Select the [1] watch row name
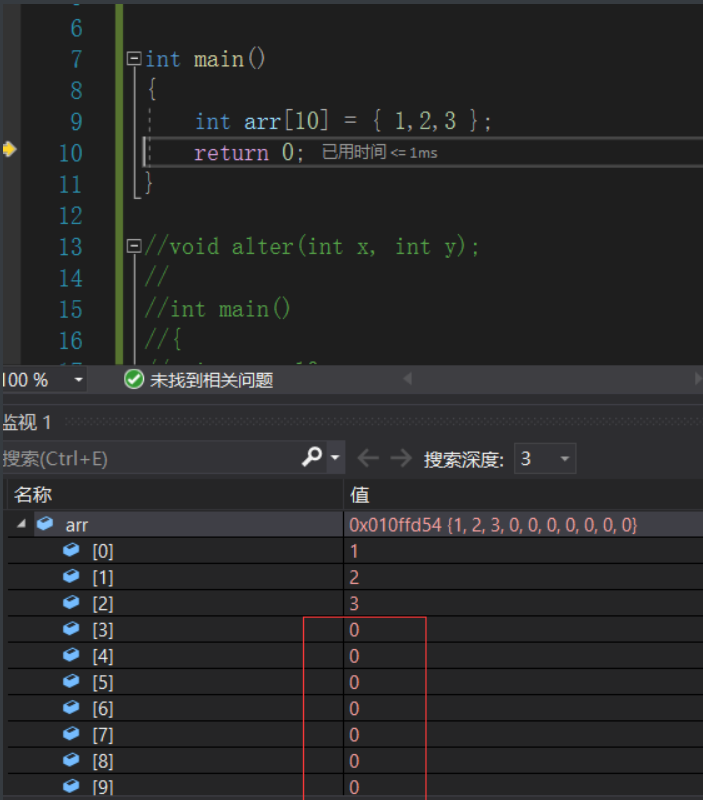The height and width of the screenshot is (800, 703). 103,578
